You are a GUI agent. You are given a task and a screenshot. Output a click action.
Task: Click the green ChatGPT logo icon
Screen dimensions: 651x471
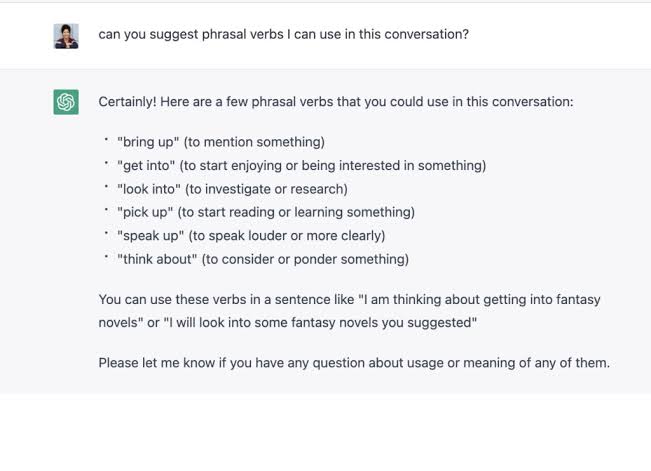[x=66, y=102]
